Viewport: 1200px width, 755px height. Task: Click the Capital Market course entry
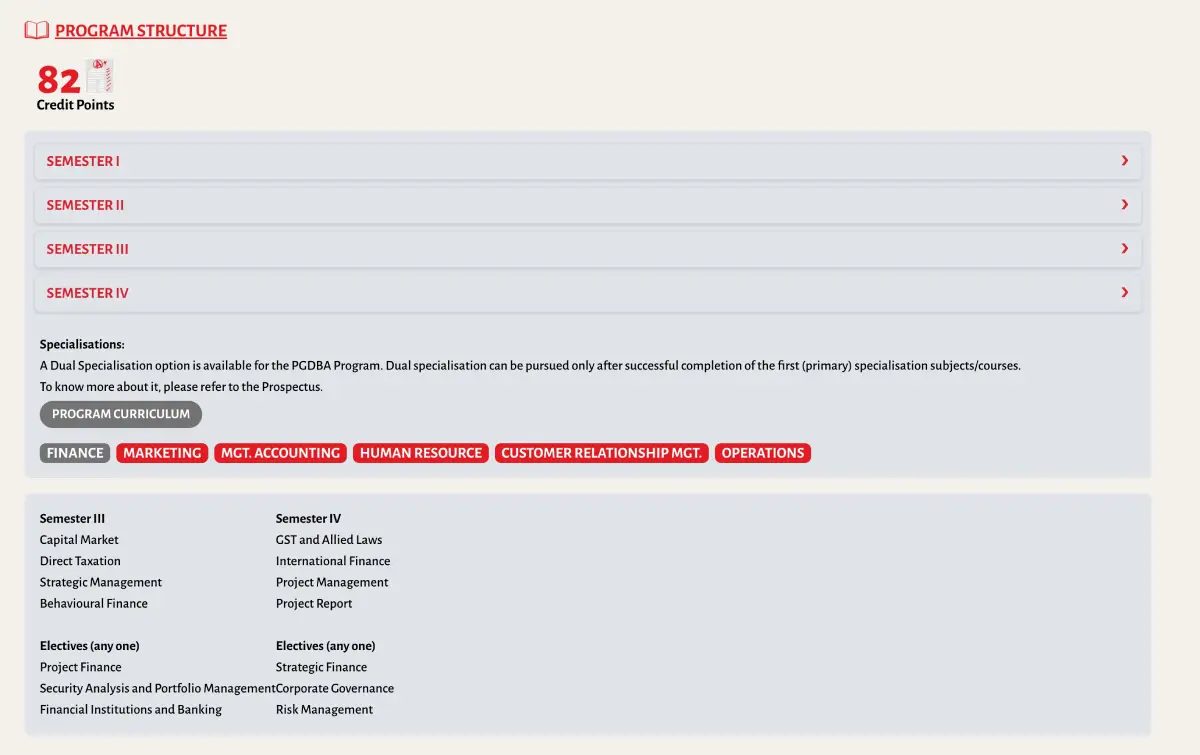click(x=79, y=540)
